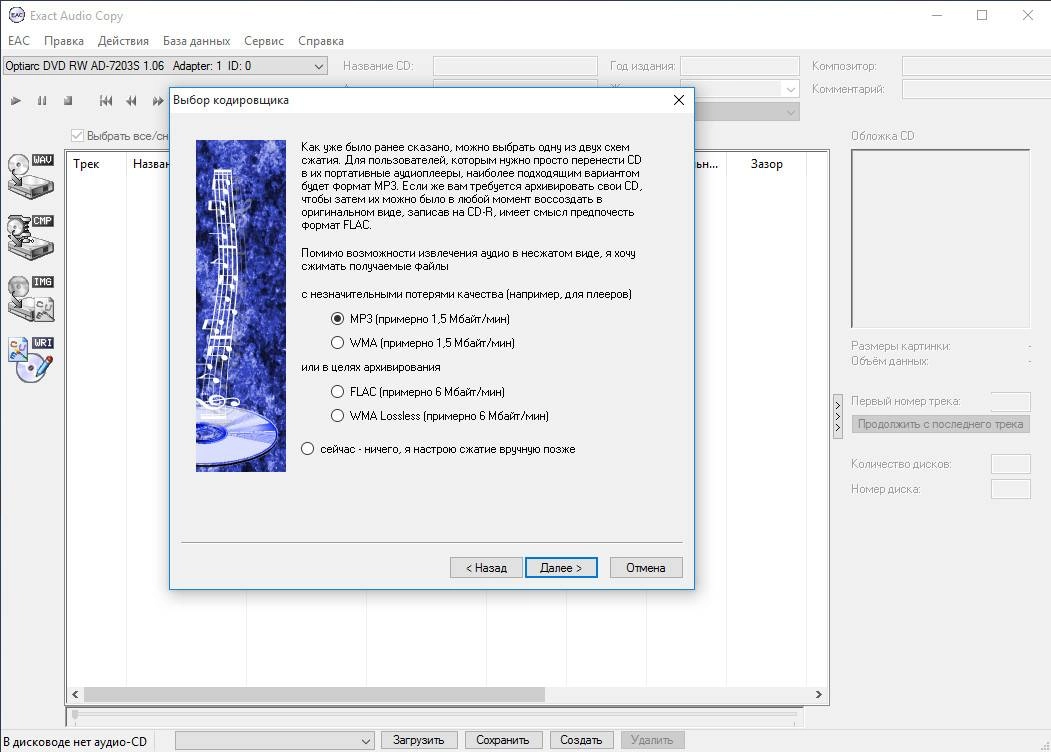Screen dimensions: 1051x752
Task: Click the Комментарий input field
Action: (976, 89)
